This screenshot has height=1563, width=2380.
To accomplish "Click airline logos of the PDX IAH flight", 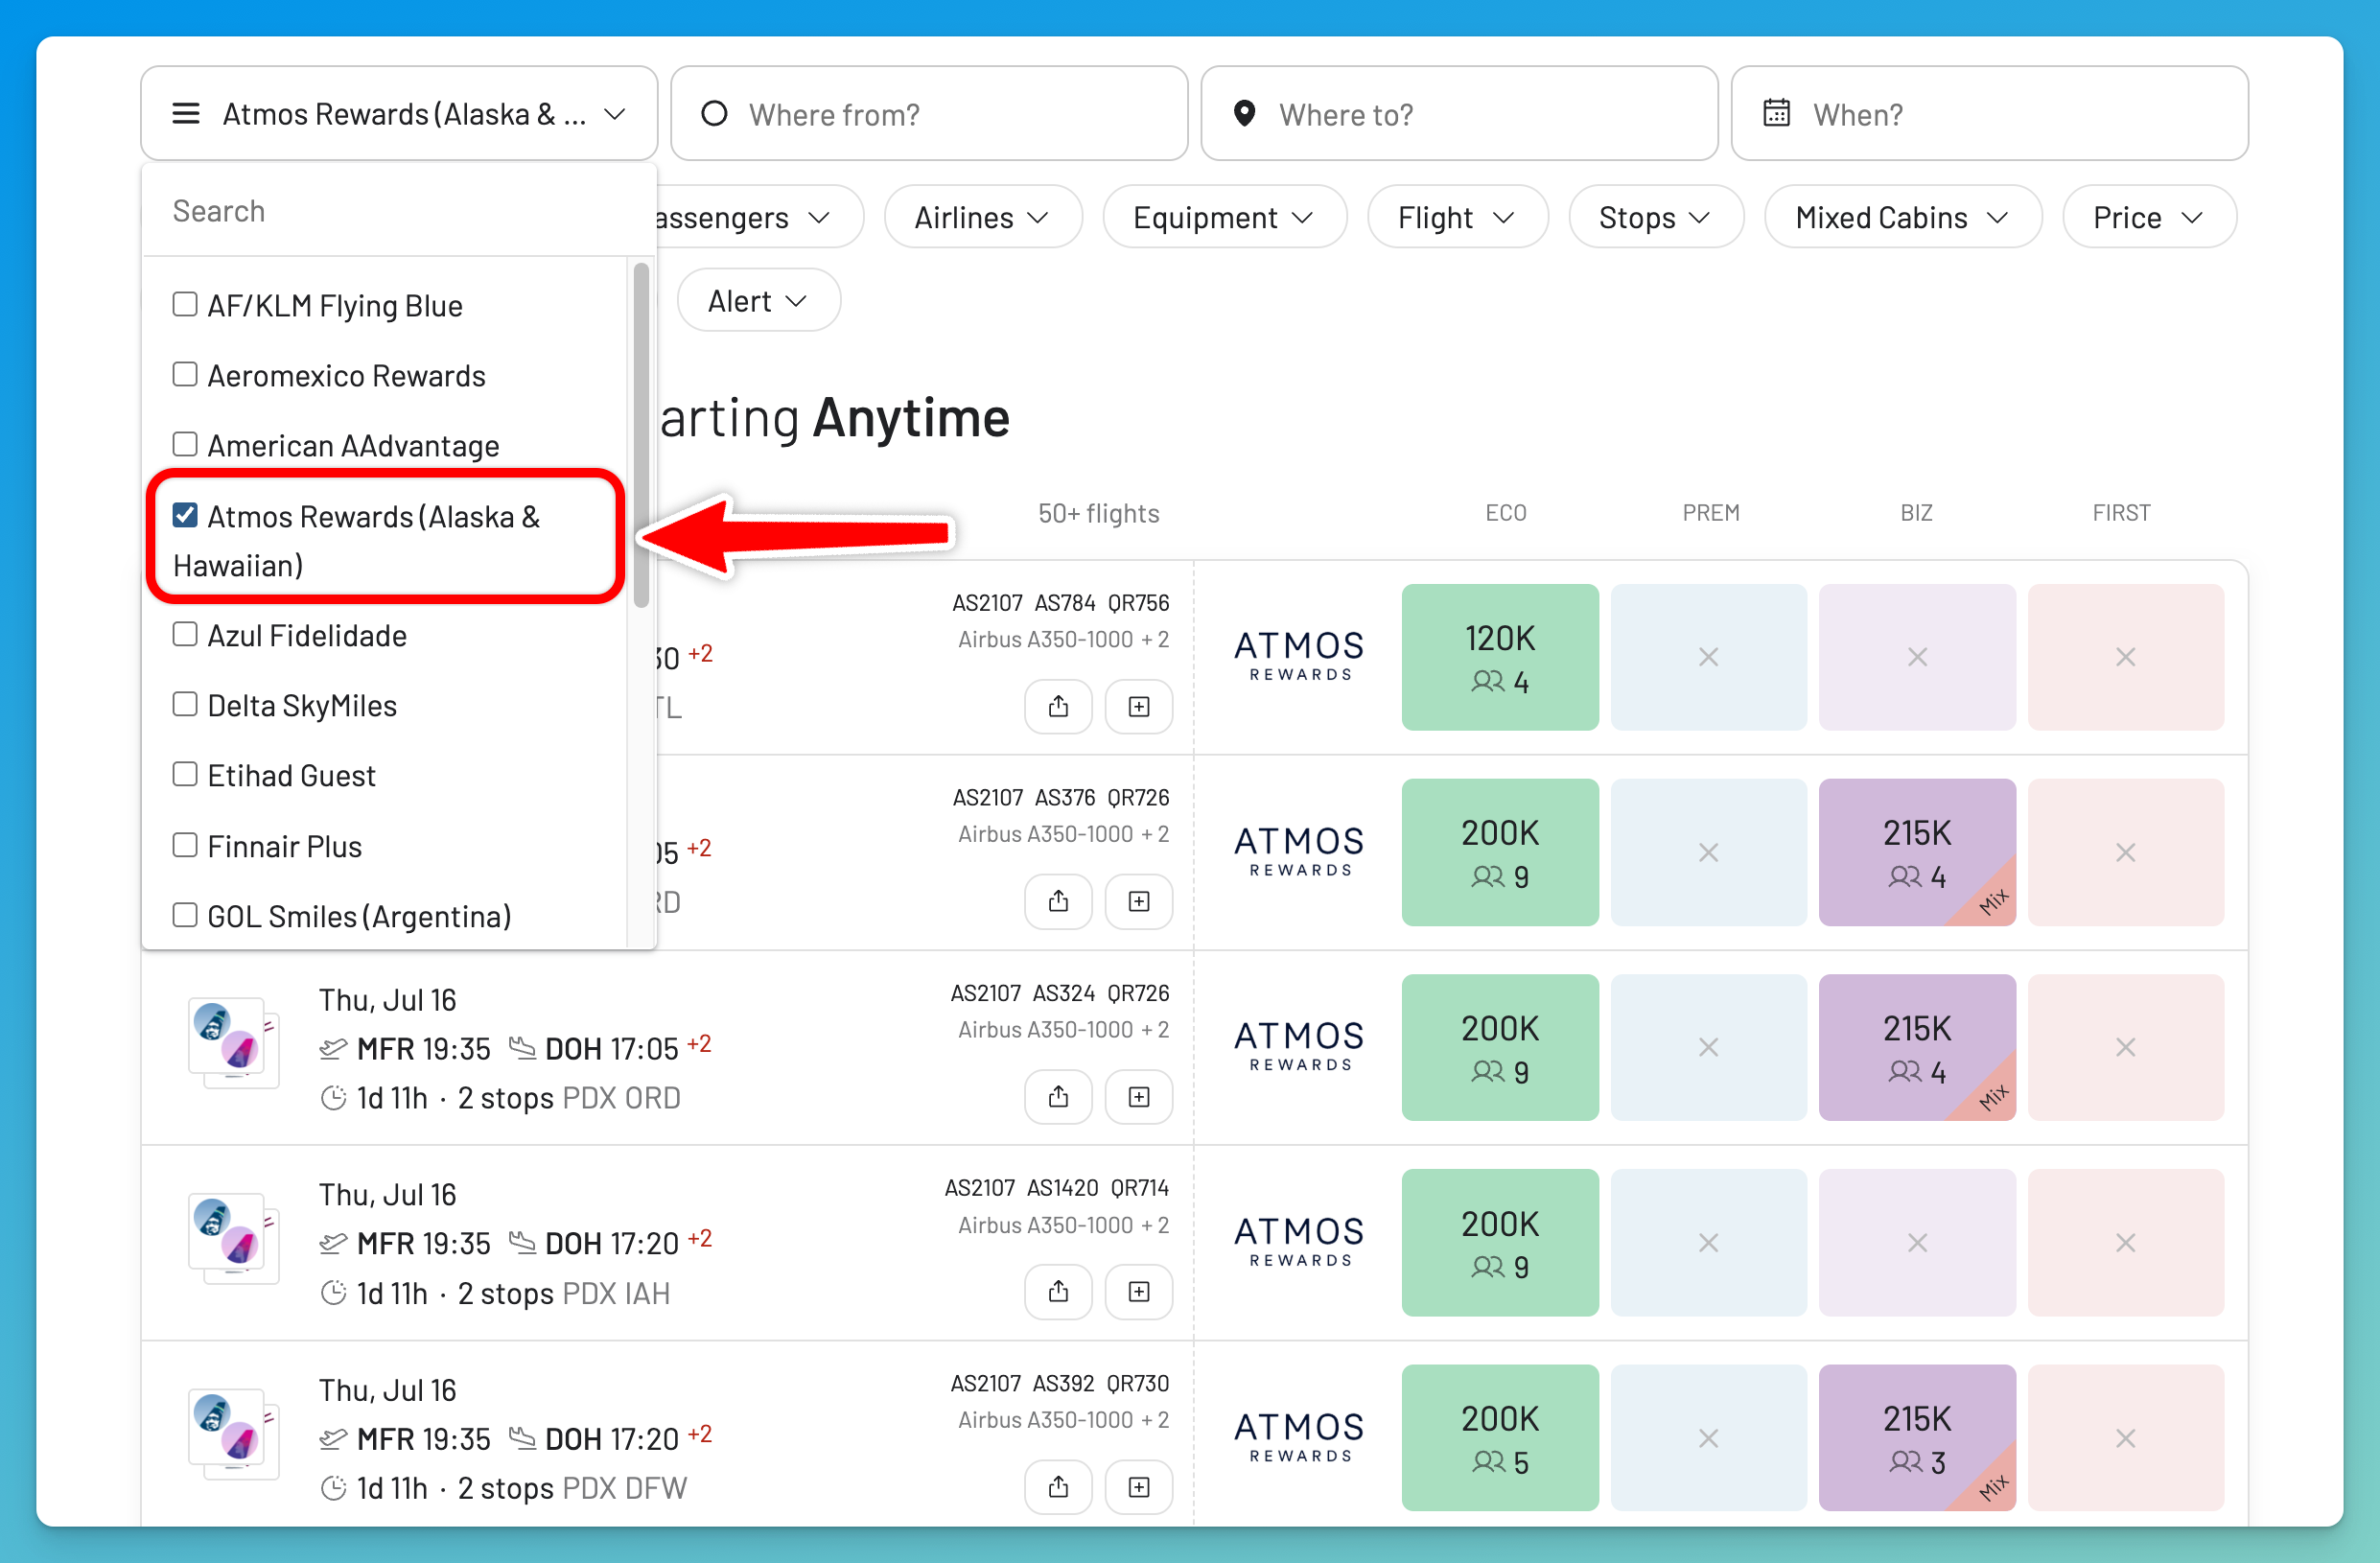I will click(234, 1239).
